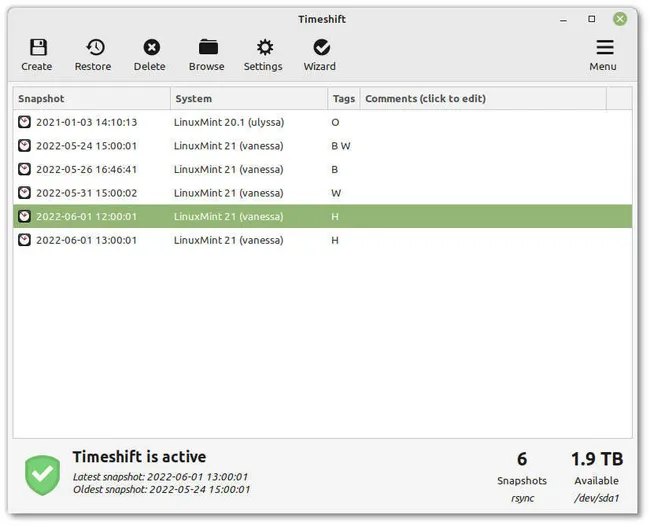The image size is (650, 526).
Task: Click the green shield status icon
Action: [42, 475]
